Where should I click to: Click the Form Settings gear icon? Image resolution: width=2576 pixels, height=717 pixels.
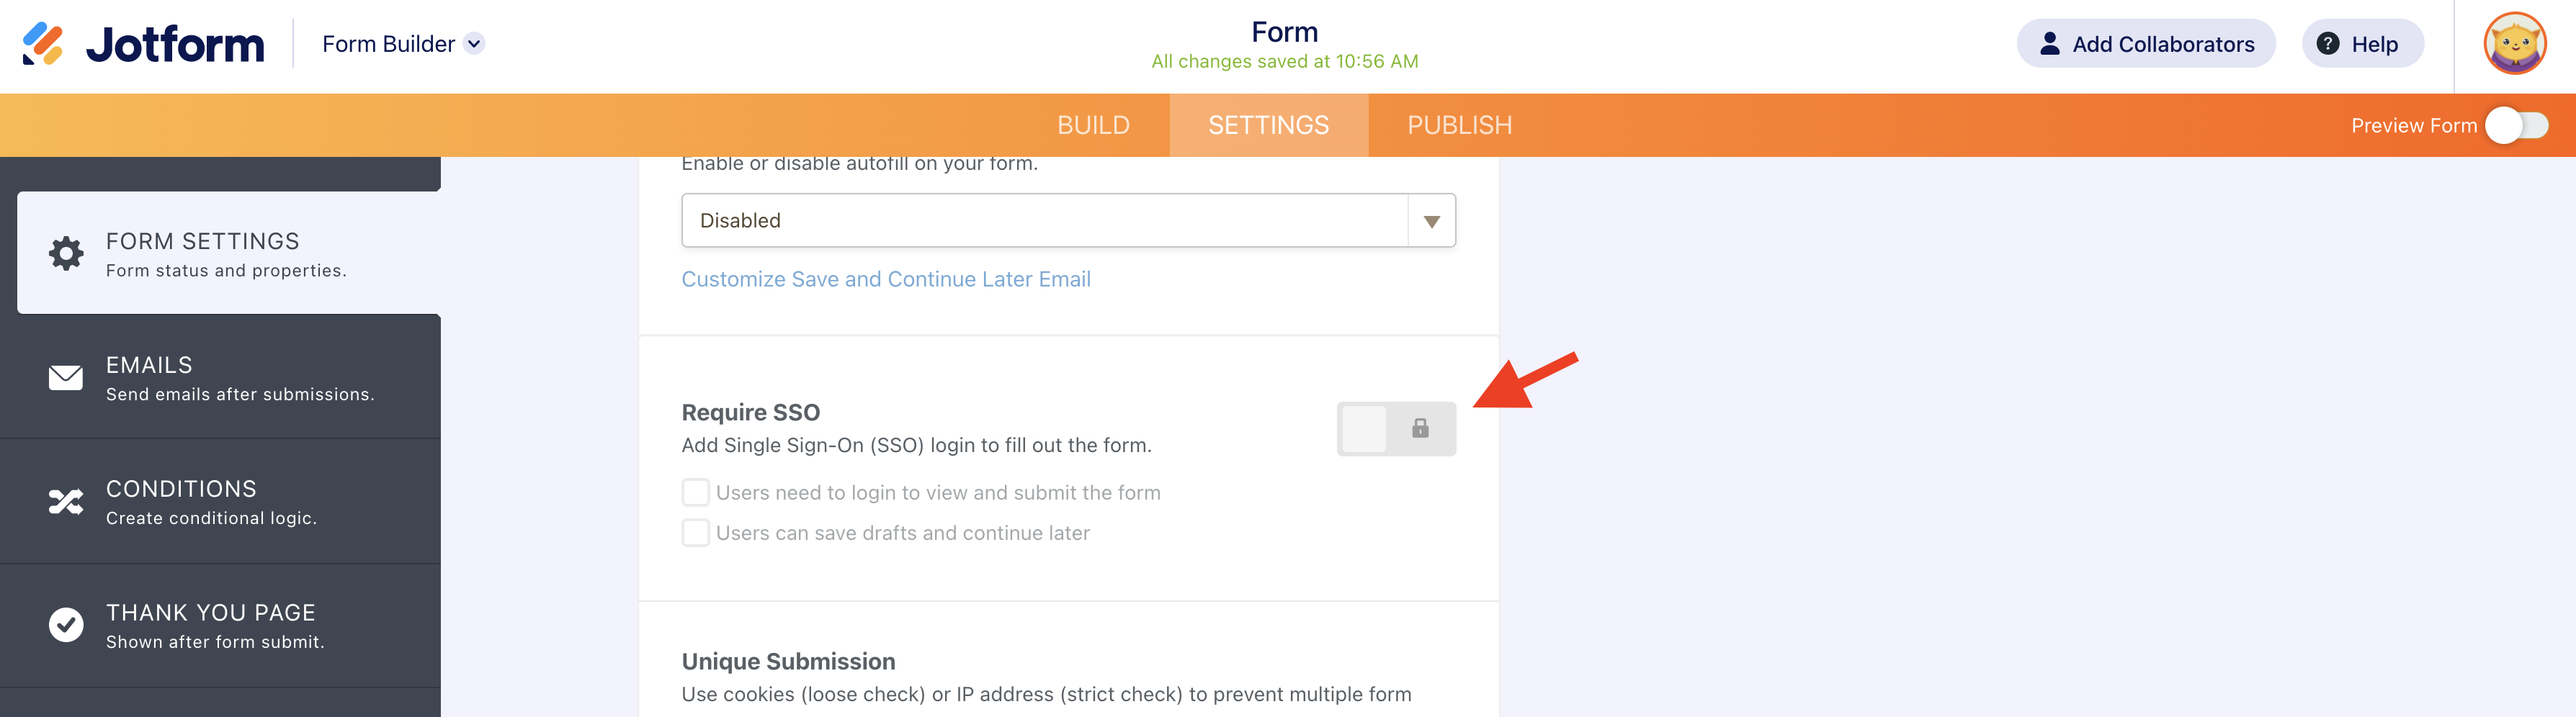(66, 253)
